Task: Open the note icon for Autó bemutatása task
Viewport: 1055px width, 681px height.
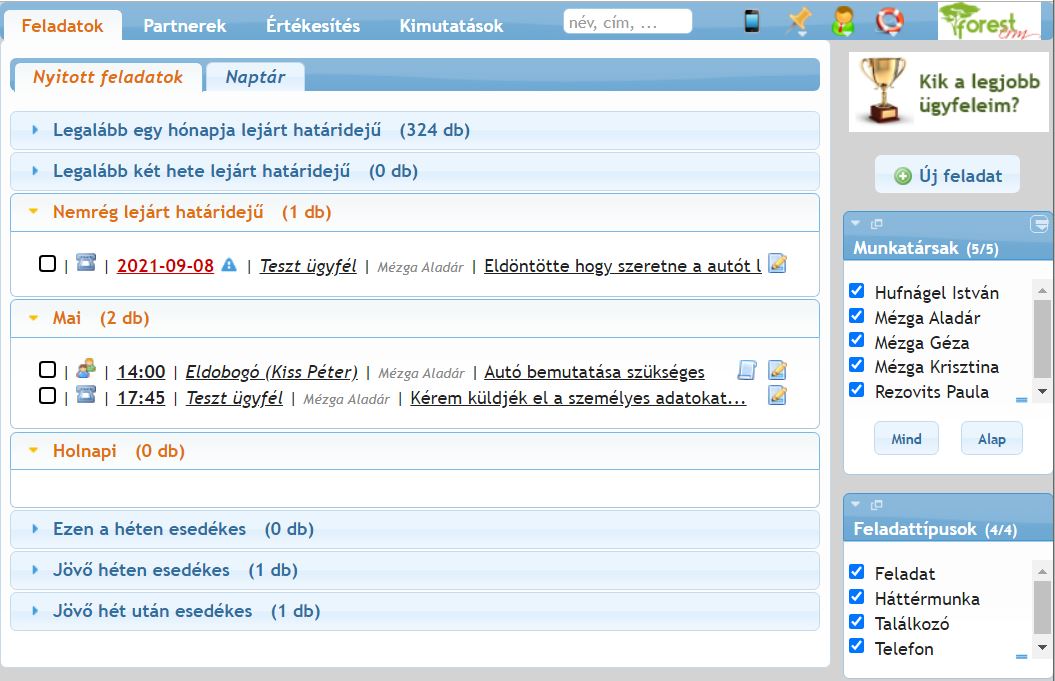Action: coord(746,371)
